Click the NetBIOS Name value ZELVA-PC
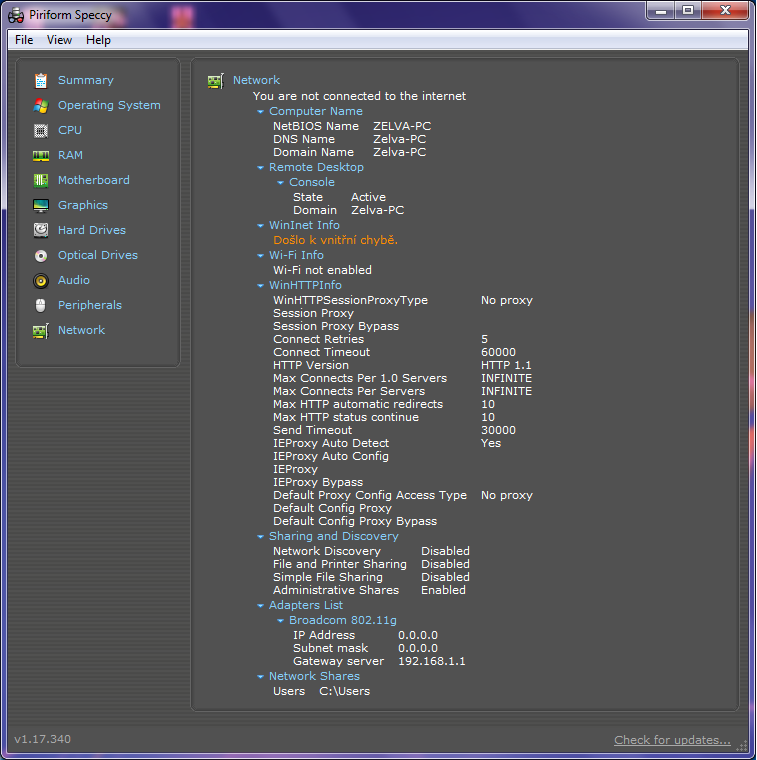Screen dimensions: 757x760 click(402, 126)
